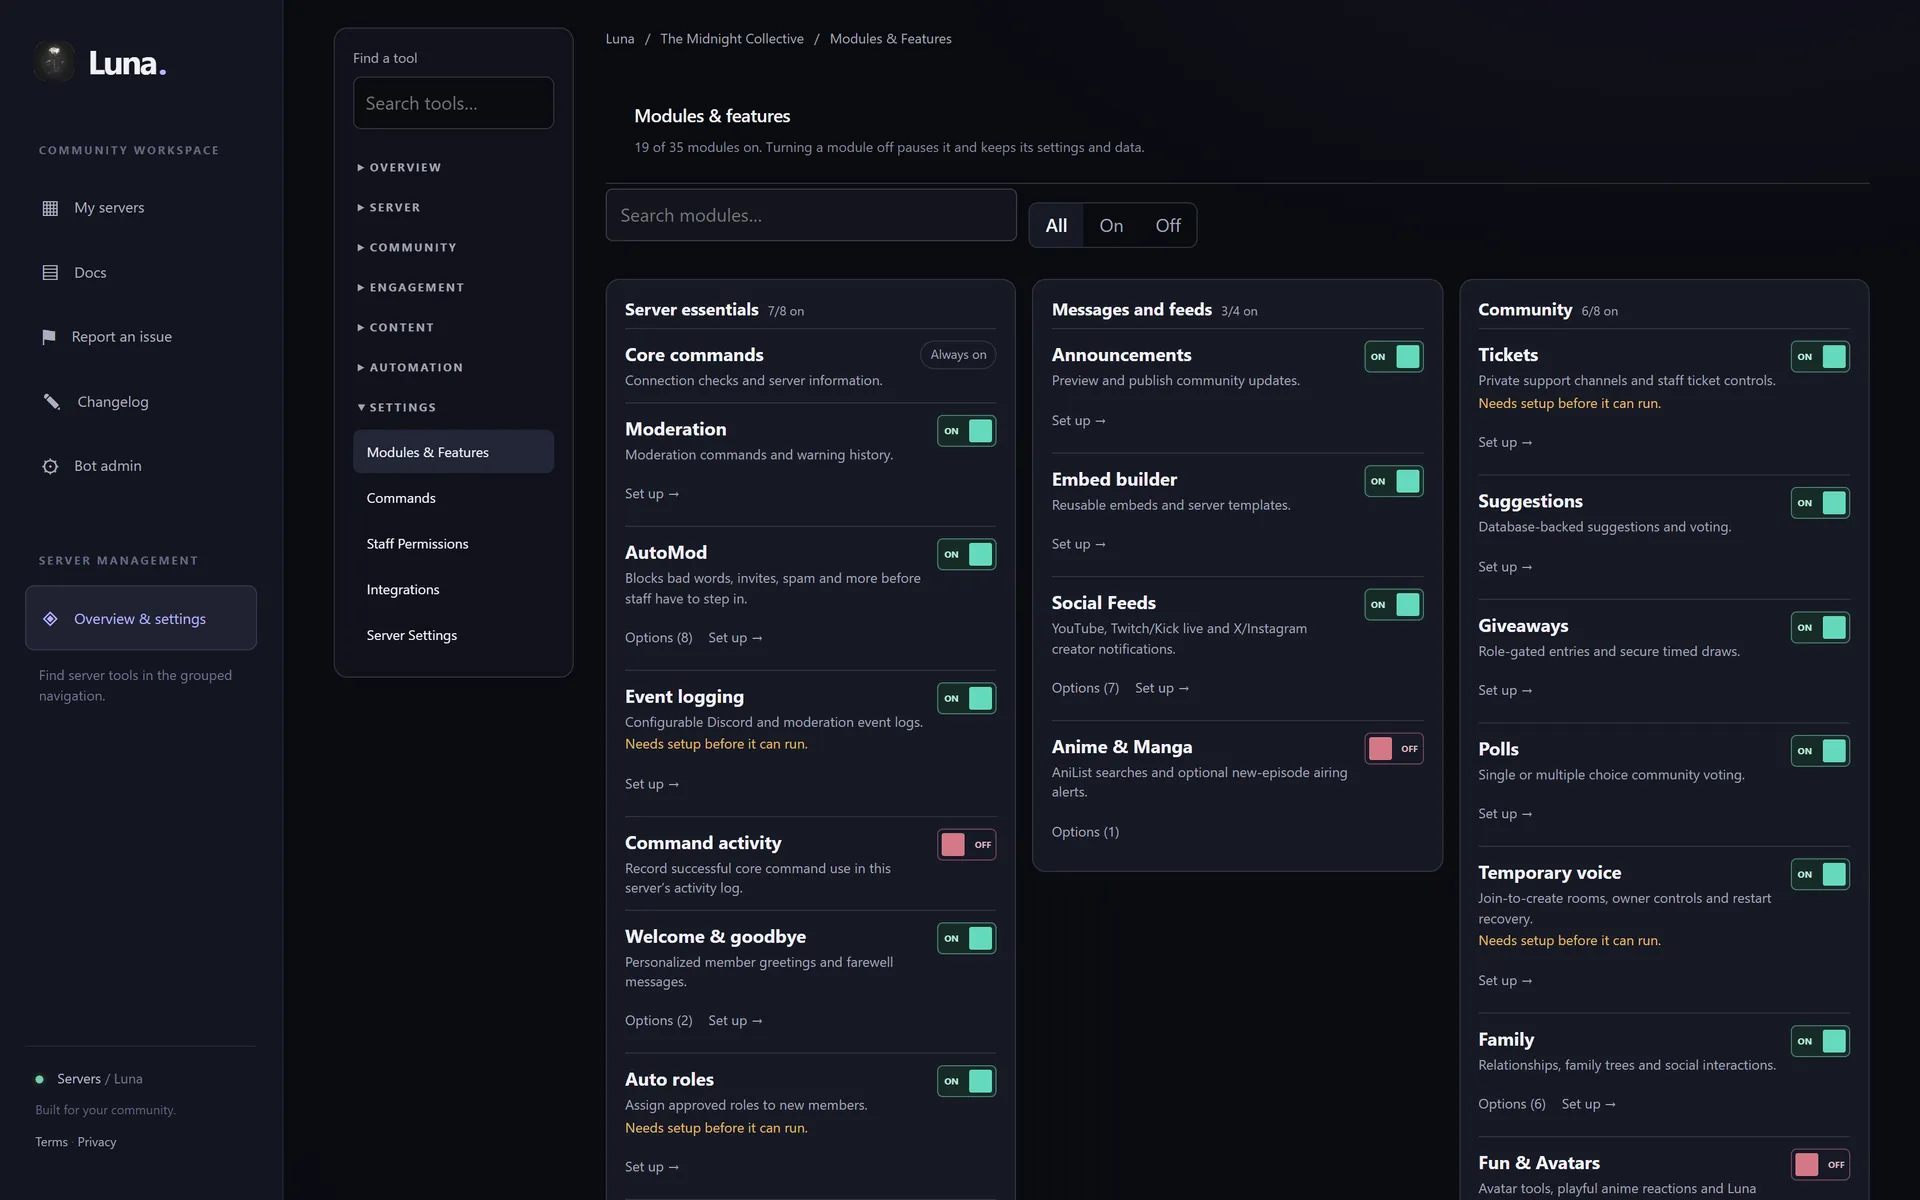
Task: Click the Docs page icon
Action: [50, 272]
